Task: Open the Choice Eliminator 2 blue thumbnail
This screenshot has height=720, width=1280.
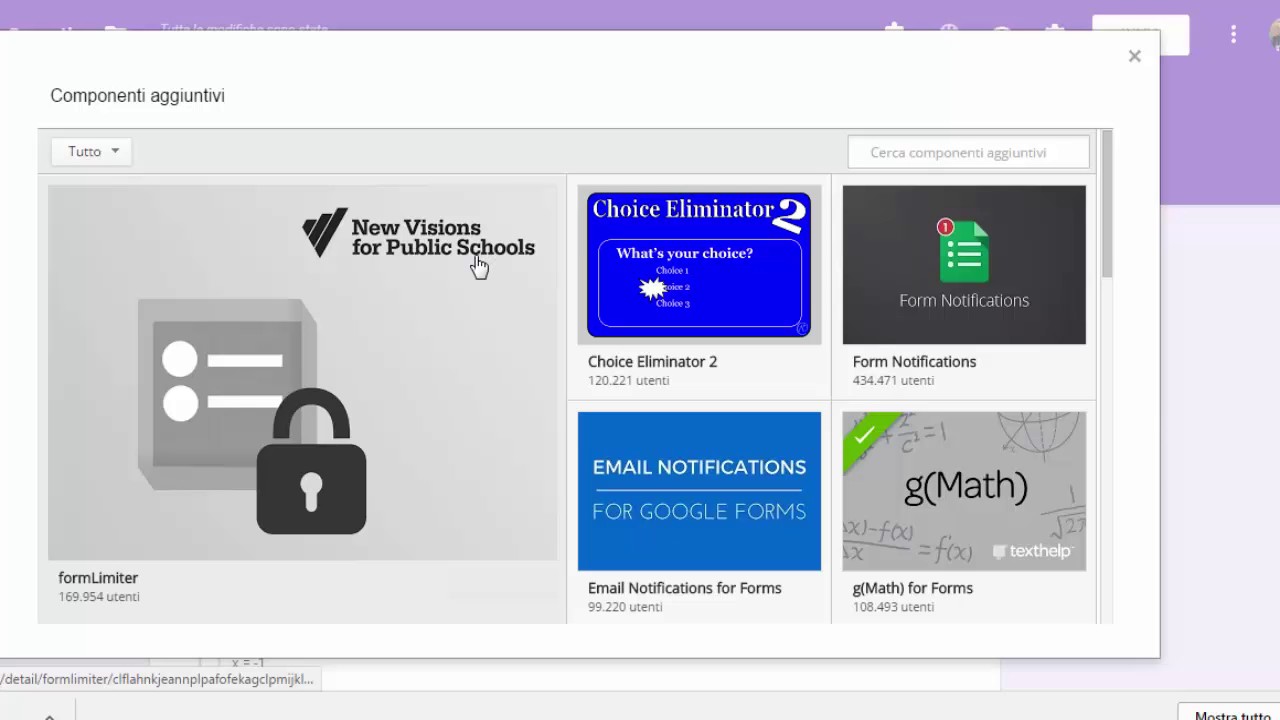Action: pyautogui.click(x=699, y=265)
